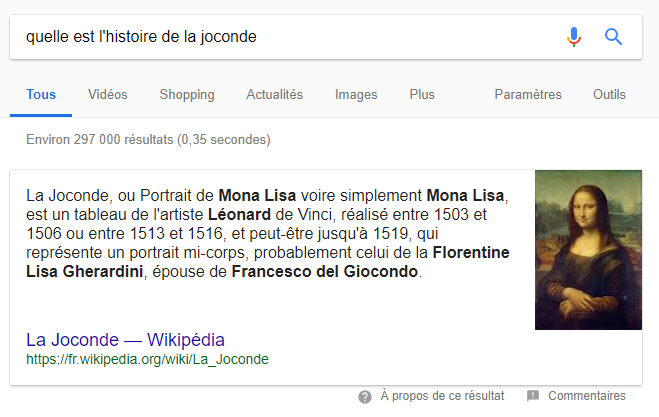Viewport: 659px width, 417px height.
Task: Expand the Plus menu
Action: 422,95
